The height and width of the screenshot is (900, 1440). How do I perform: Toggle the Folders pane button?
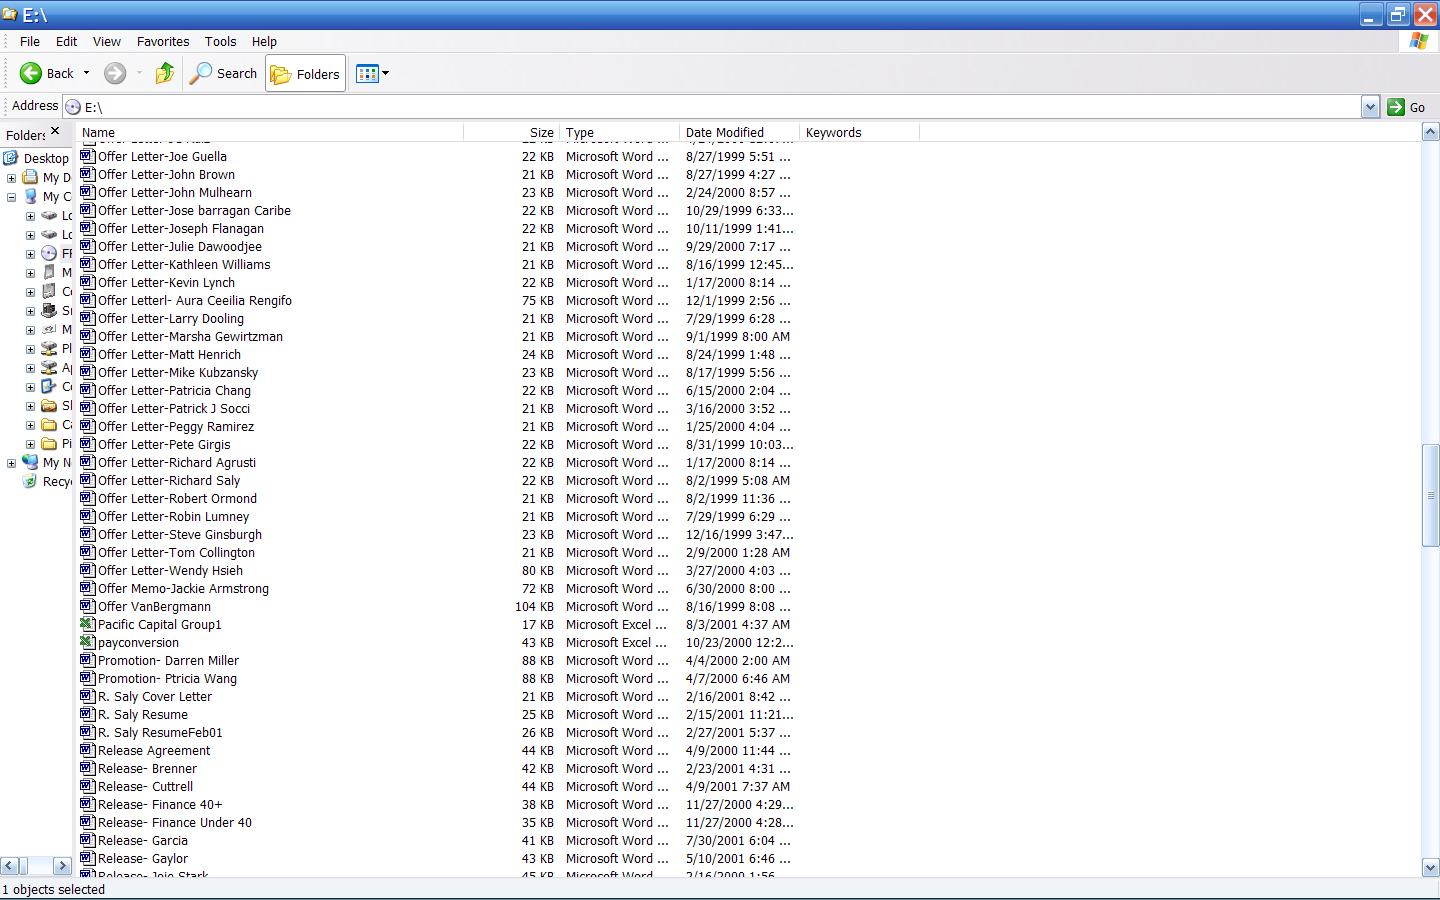[x=305, y=74]
